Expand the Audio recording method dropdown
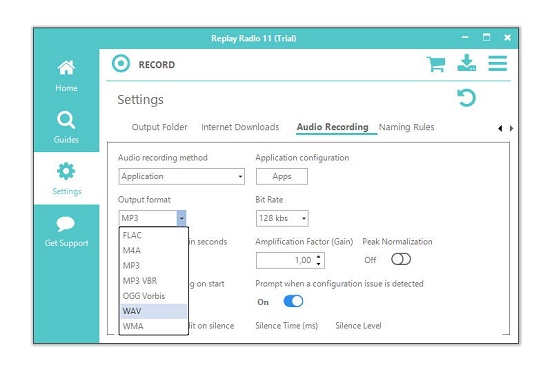550x376 pixels. click(181, 176)
